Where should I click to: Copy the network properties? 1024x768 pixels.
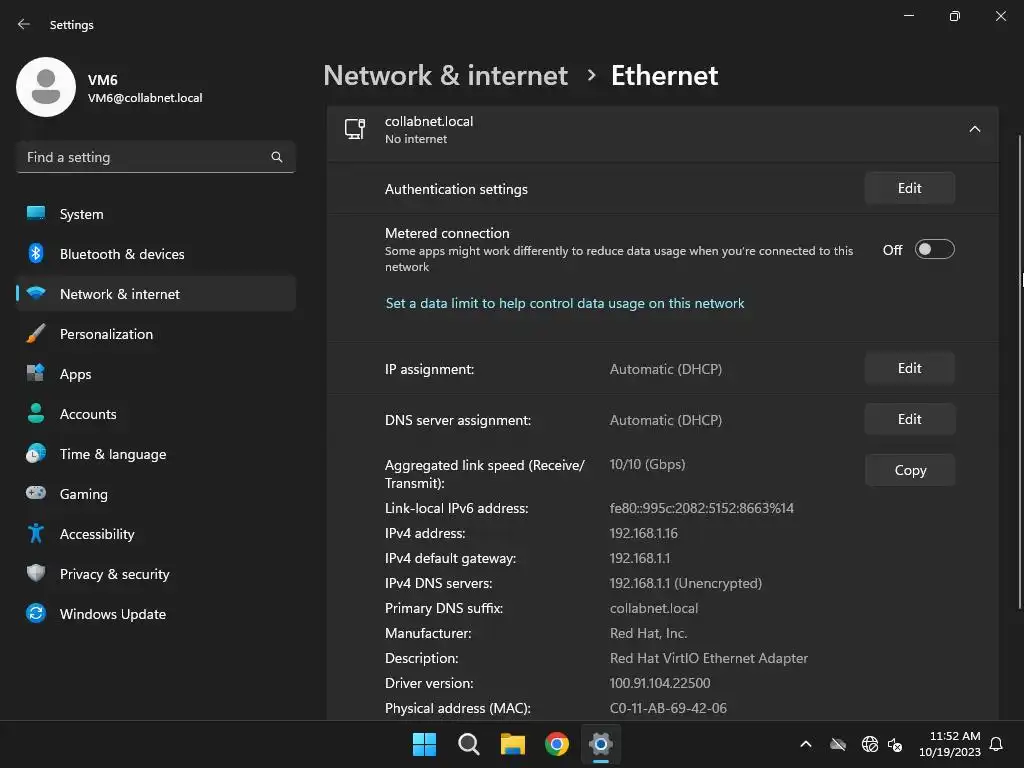coord(909,470)
